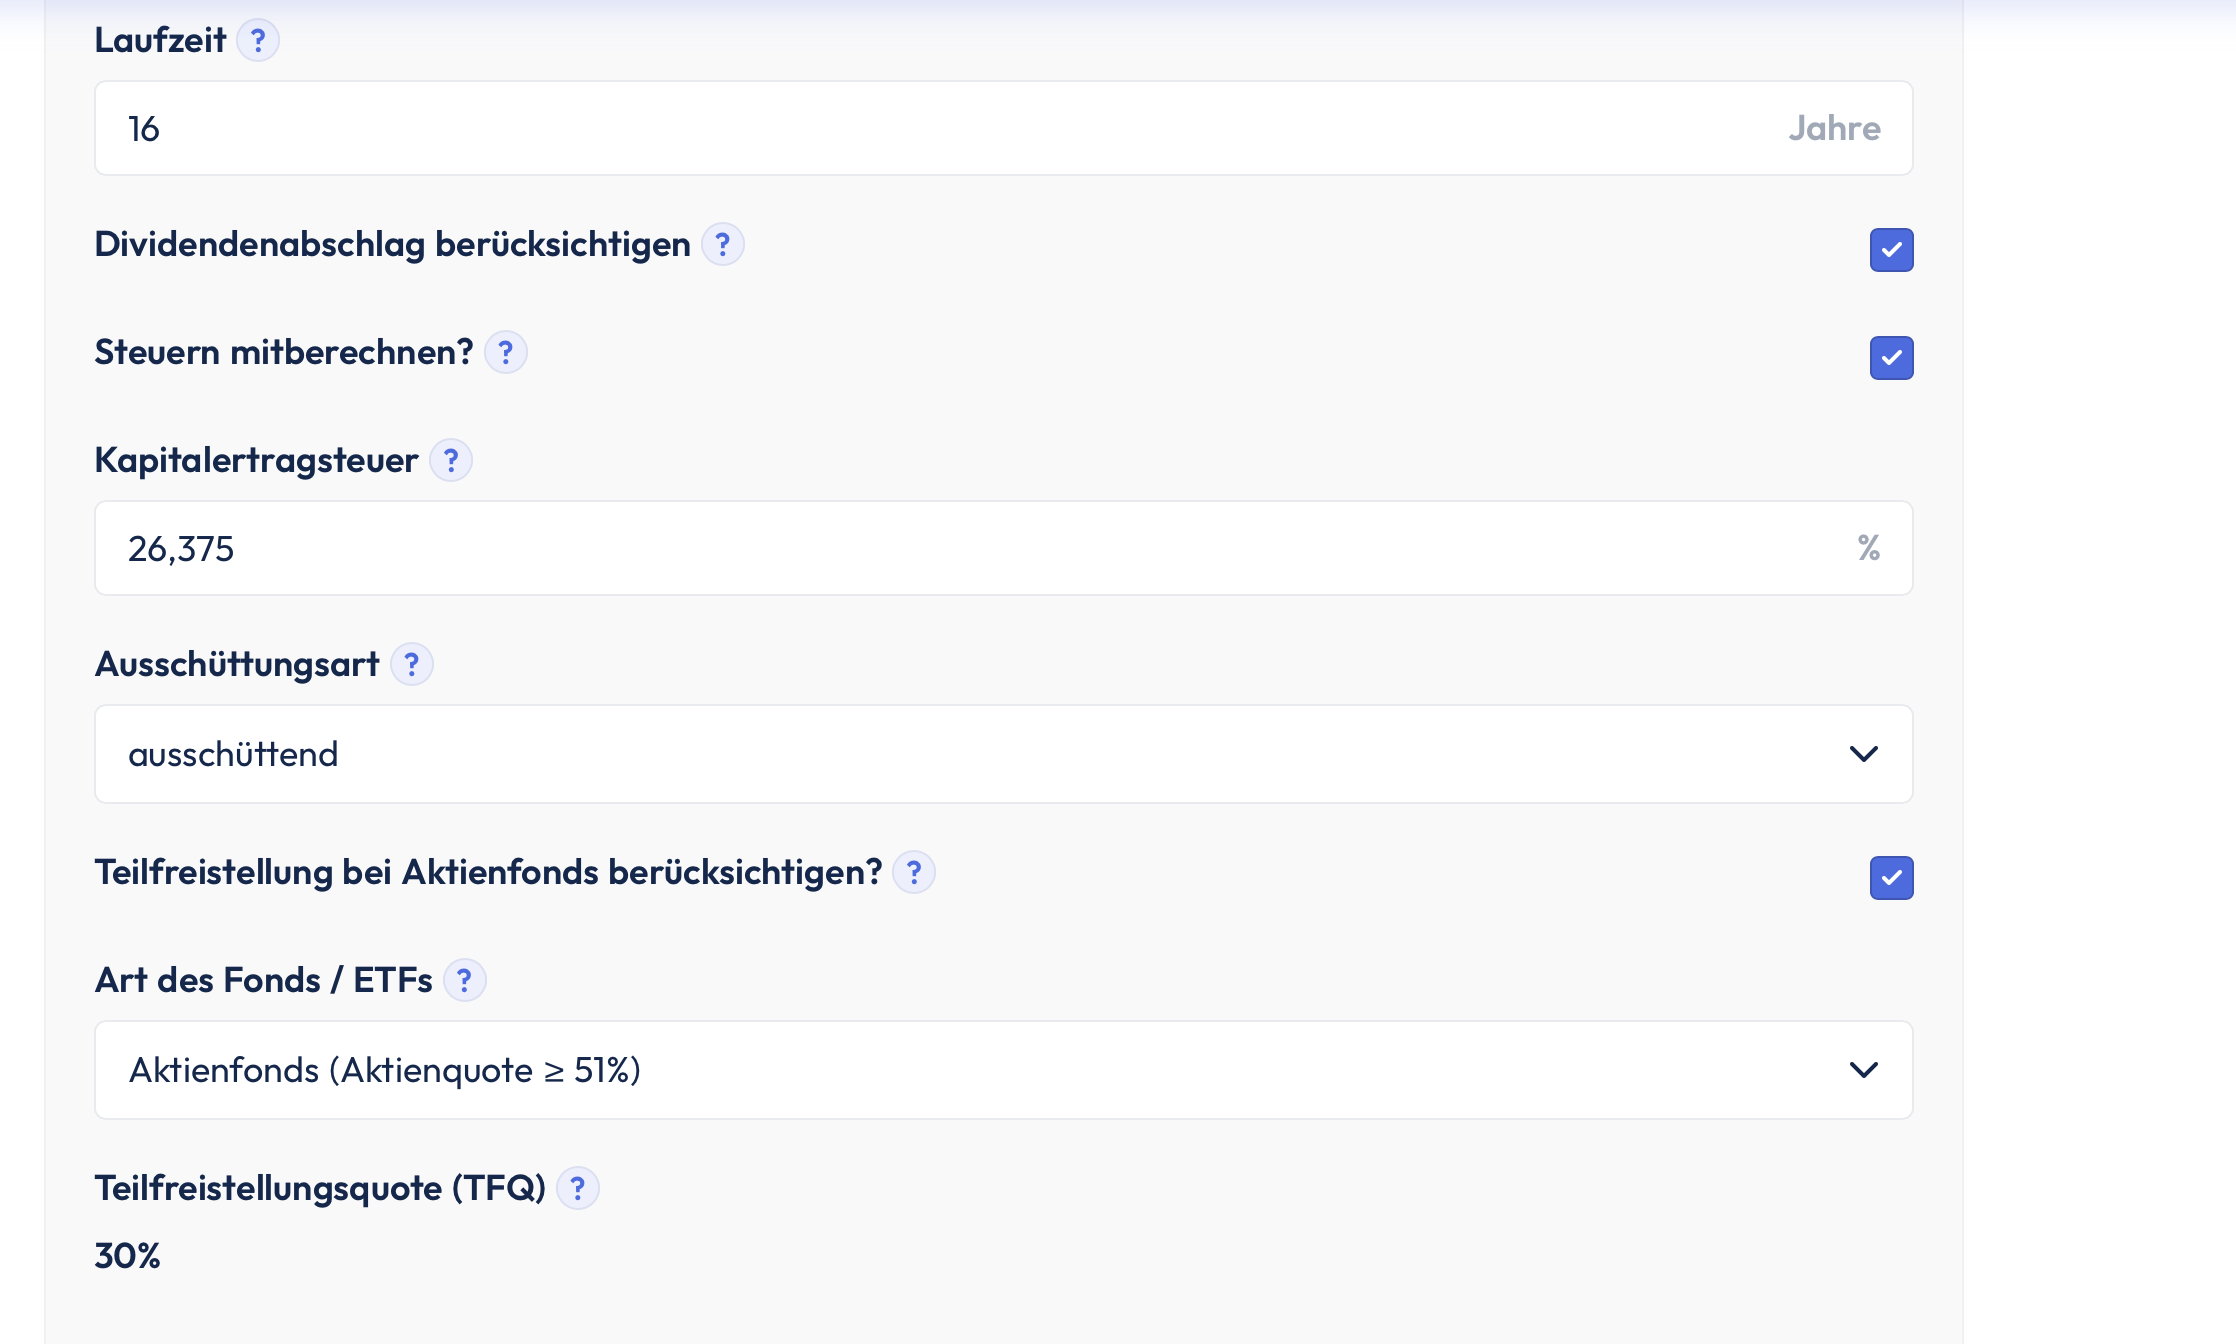Click the help icon beside Art des Fonds / ETFs

point(464,981)
